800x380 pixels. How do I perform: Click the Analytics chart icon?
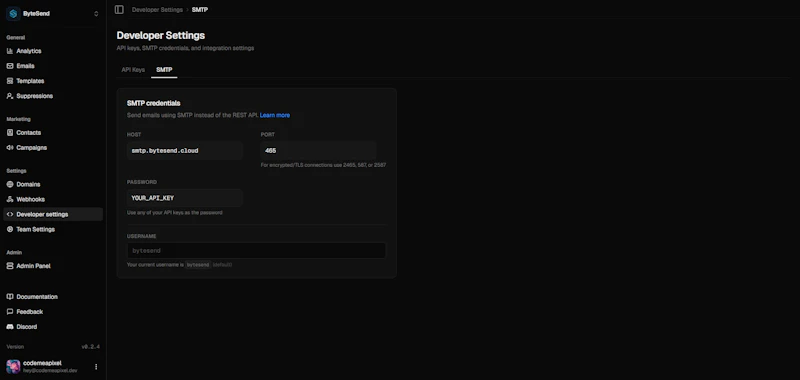10,51
